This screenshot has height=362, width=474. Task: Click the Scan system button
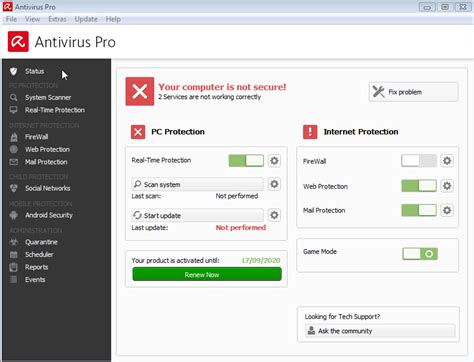point(197,184)
